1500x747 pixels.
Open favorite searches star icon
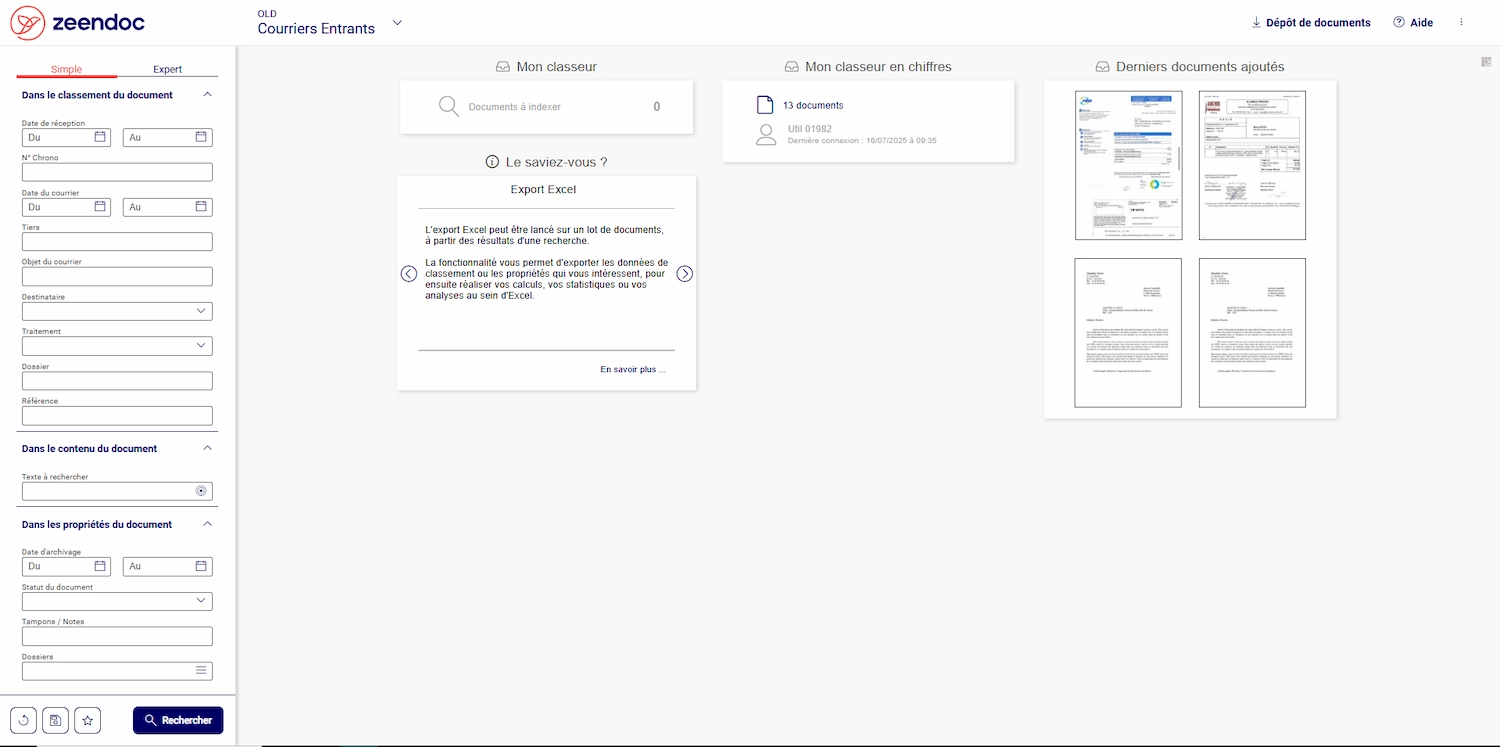[88, 720]
